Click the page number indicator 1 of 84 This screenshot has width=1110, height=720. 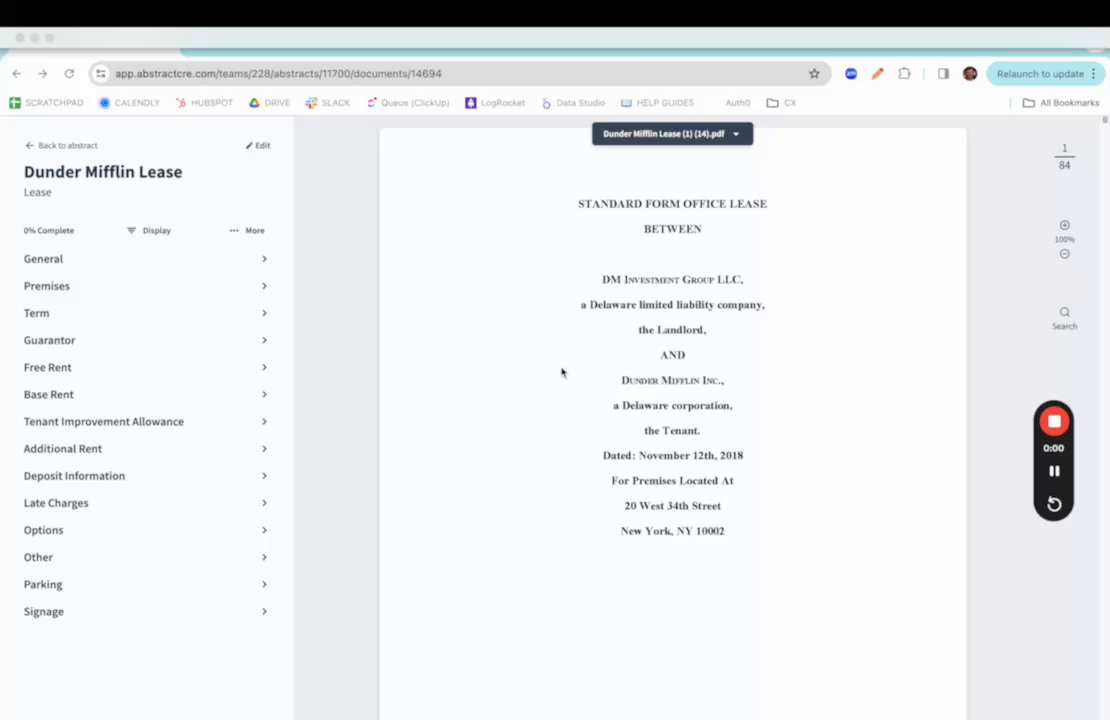1064,156
